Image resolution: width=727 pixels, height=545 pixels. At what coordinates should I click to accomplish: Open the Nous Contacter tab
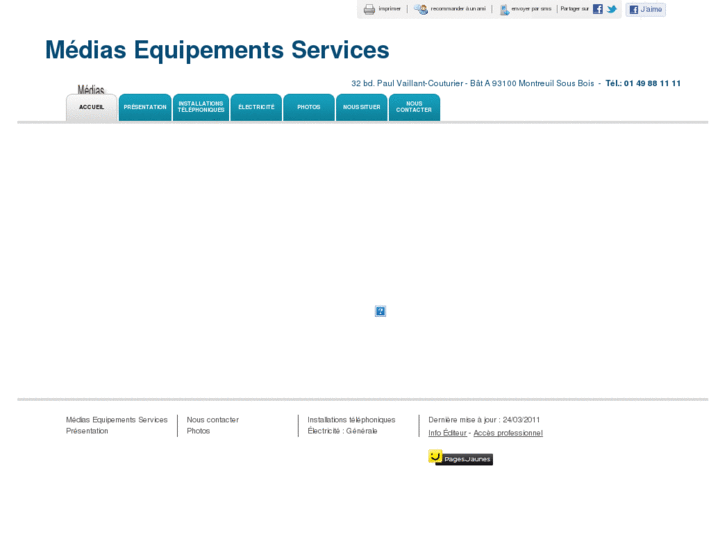coord(414,108)
